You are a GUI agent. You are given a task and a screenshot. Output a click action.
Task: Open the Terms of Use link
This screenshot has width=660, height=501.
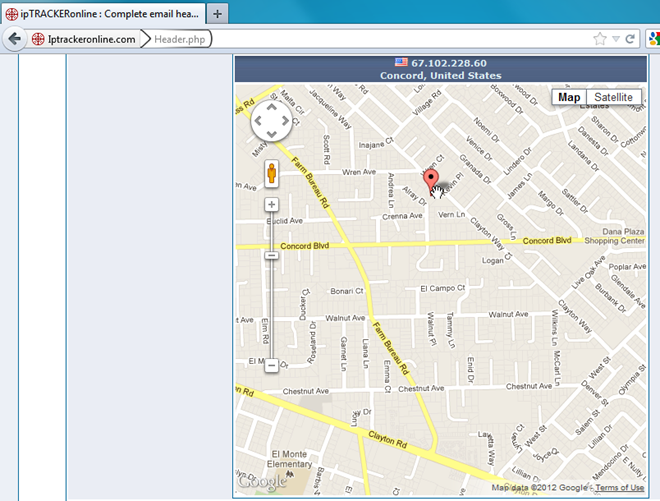coord(620,488)
